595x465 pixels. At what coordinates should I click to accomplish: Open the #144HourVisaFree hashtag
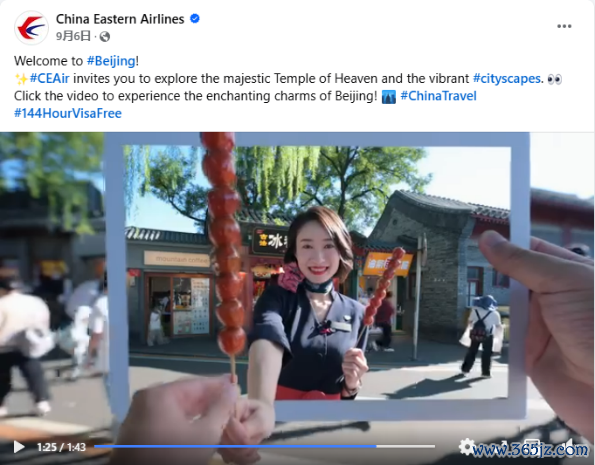(x=68, y=113)
